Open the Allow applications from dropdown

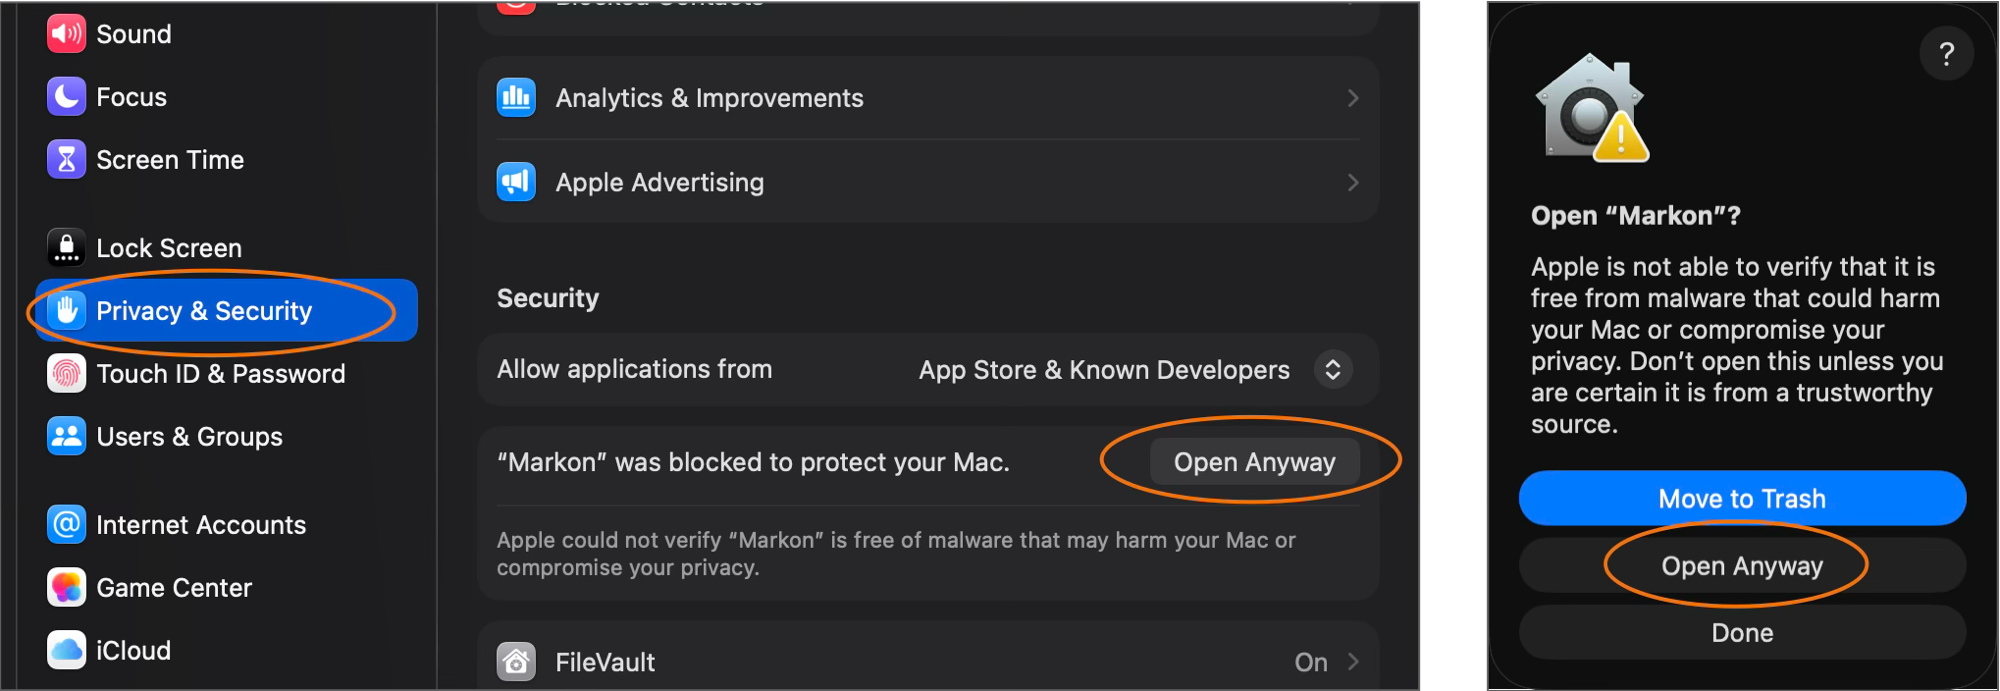pyautogui.click(x=1135, y=370)
